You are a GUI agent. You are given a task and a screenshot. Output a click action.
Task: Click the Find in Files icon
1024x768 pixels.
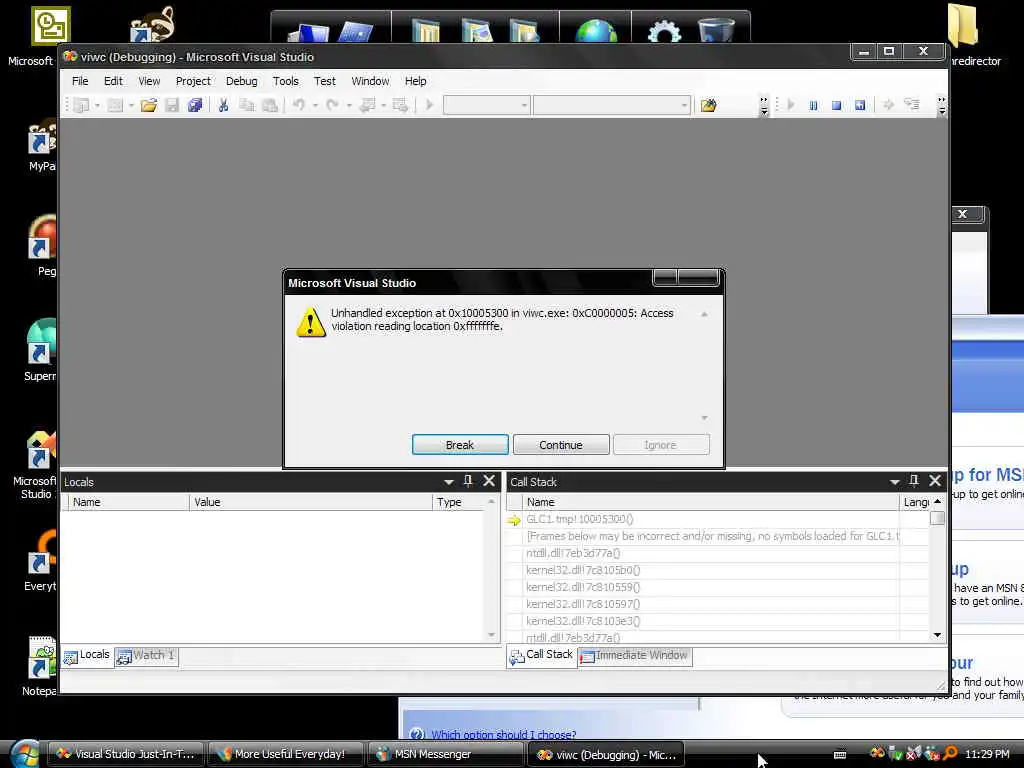coord(709,105)
